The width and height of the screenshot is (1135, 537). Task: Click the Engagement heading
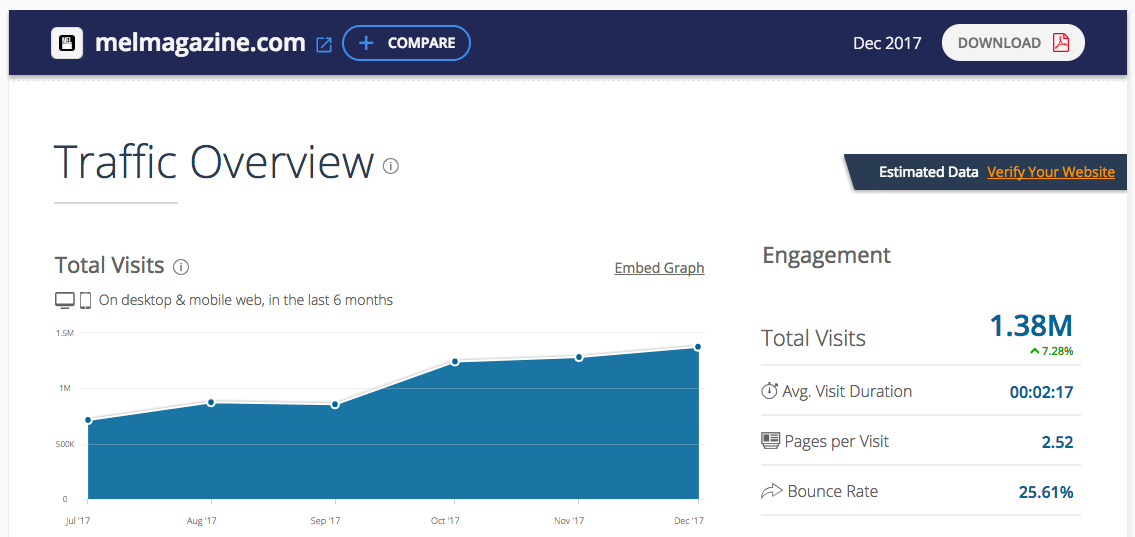click(827, 255)
